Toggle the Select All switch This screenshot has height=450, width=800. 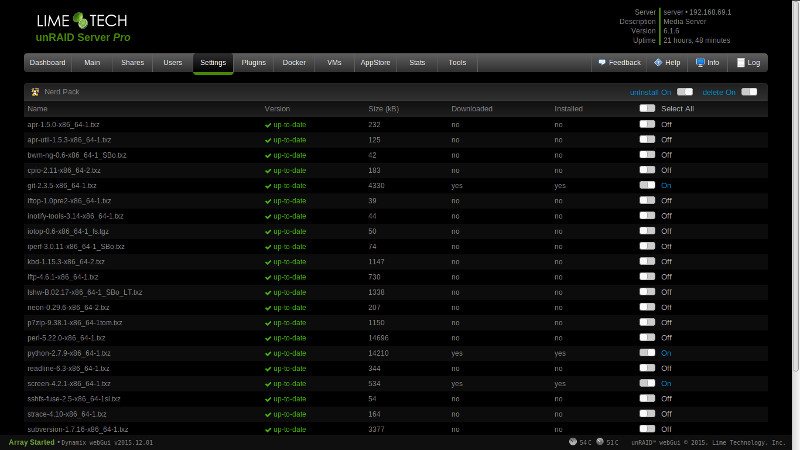[x=647, y=108]
